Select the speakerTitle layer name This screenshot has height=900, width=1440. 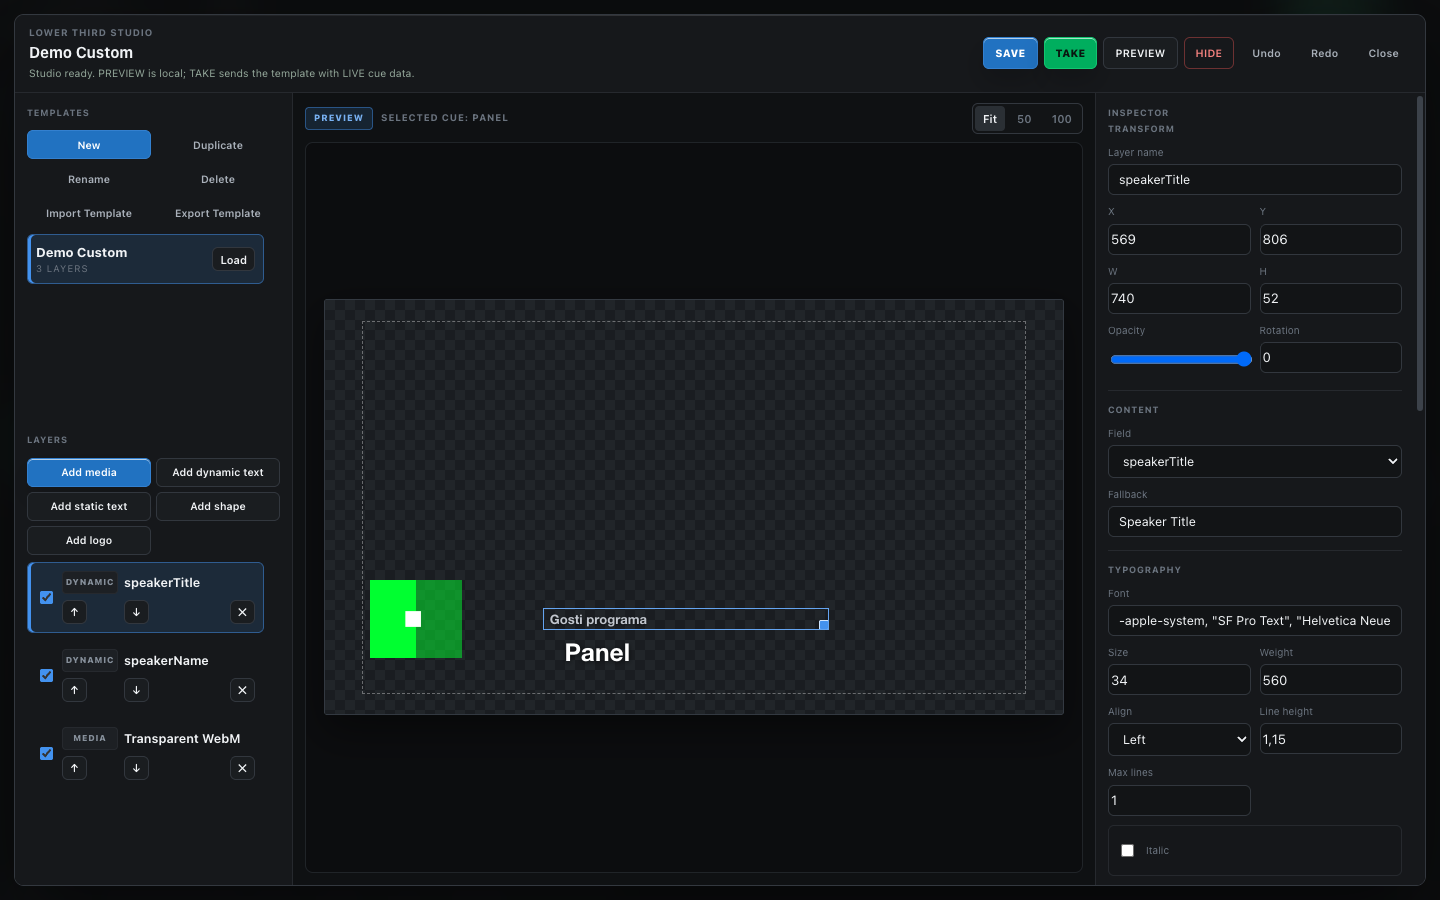[162, 582]
